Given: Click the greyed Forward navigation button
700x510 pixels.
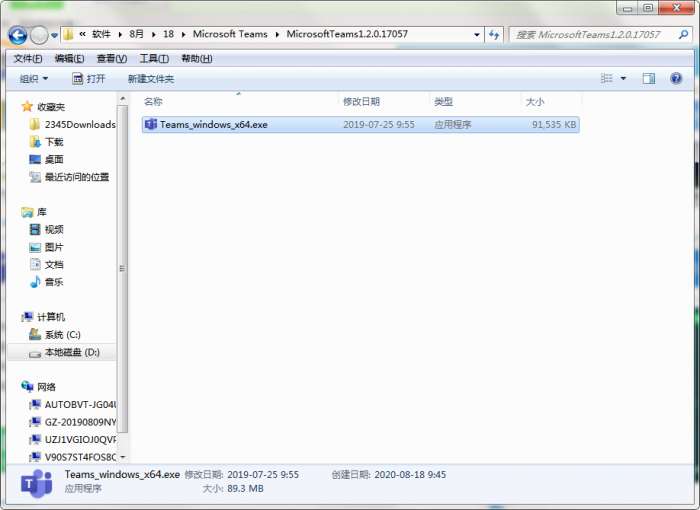Looking at the screenshot, I should 39,35.
